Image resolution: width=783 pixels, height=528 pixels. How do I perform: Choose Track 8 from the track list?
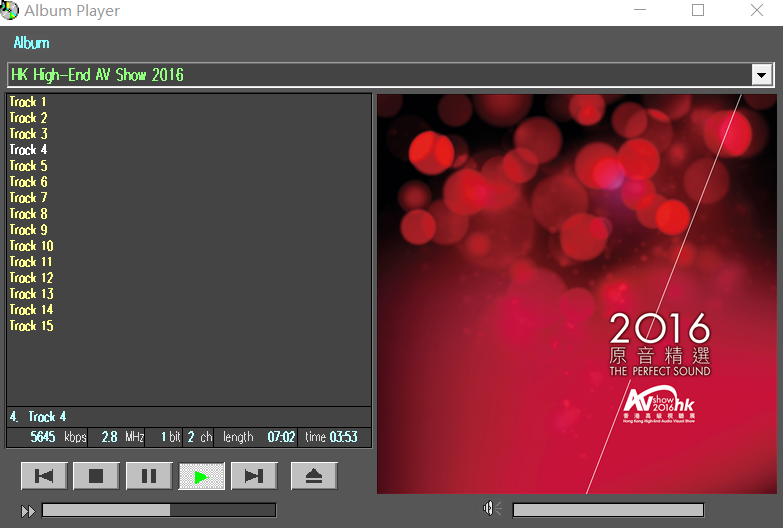click(28, 214)
